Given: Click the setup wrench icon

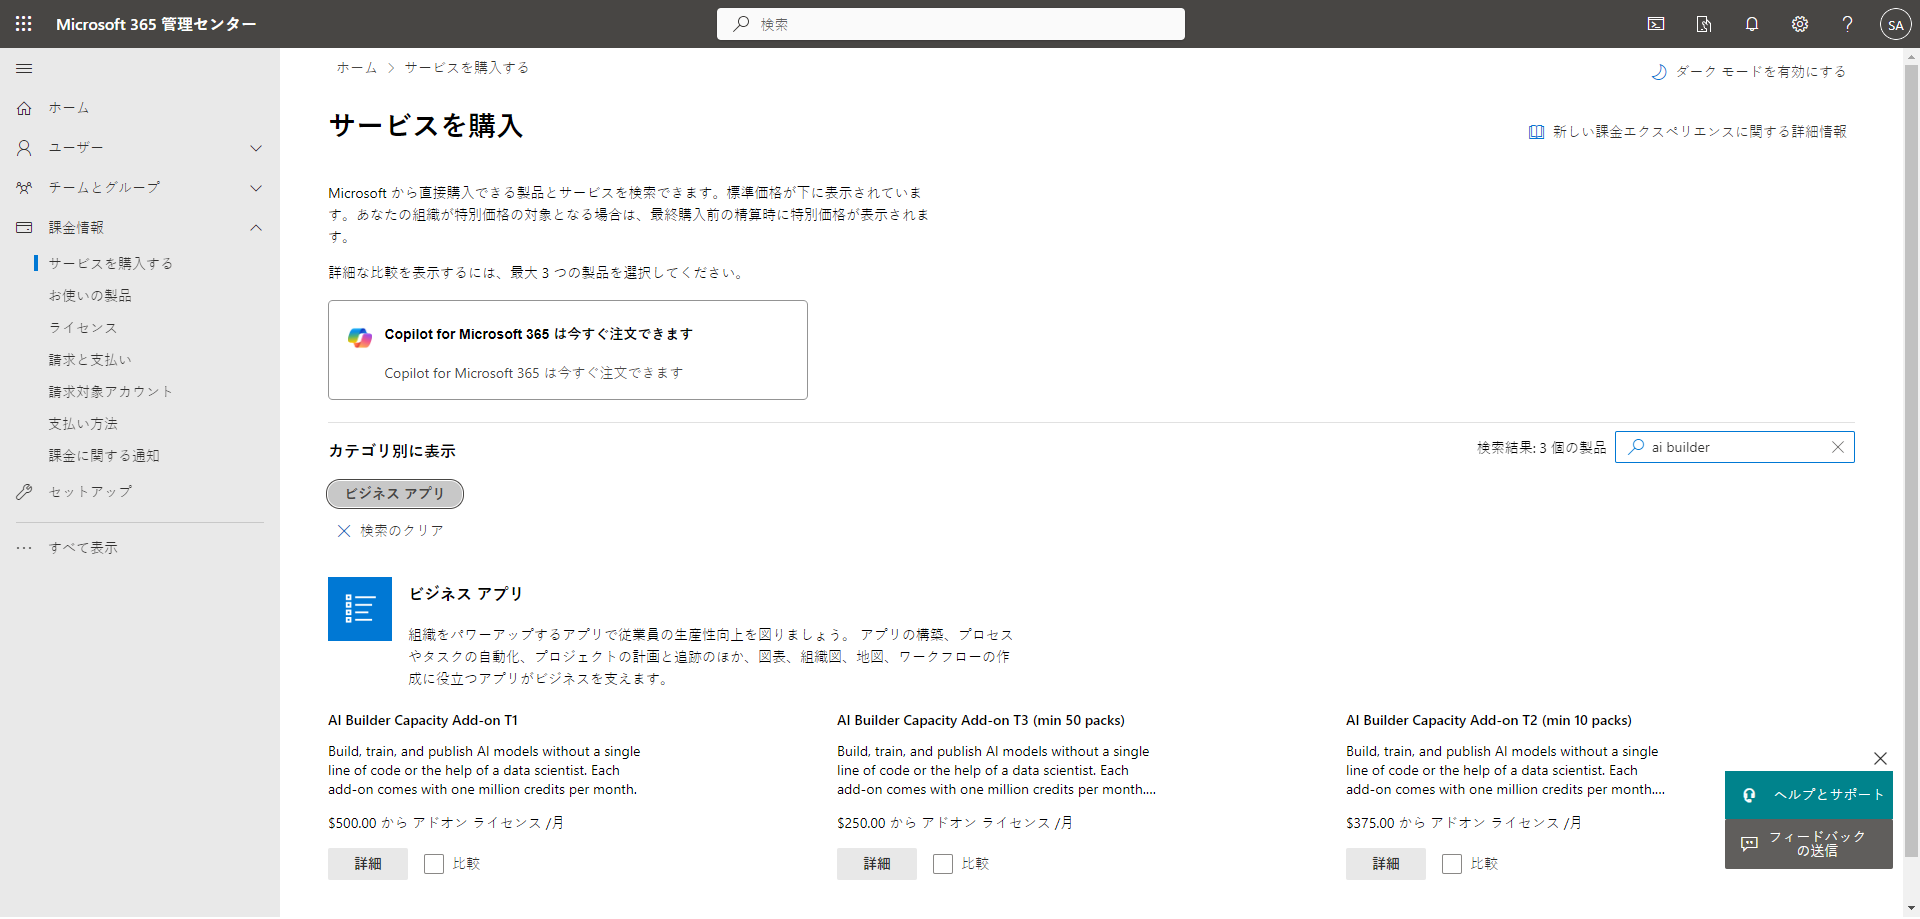Looking at the screenshot, I should [24, 492].
